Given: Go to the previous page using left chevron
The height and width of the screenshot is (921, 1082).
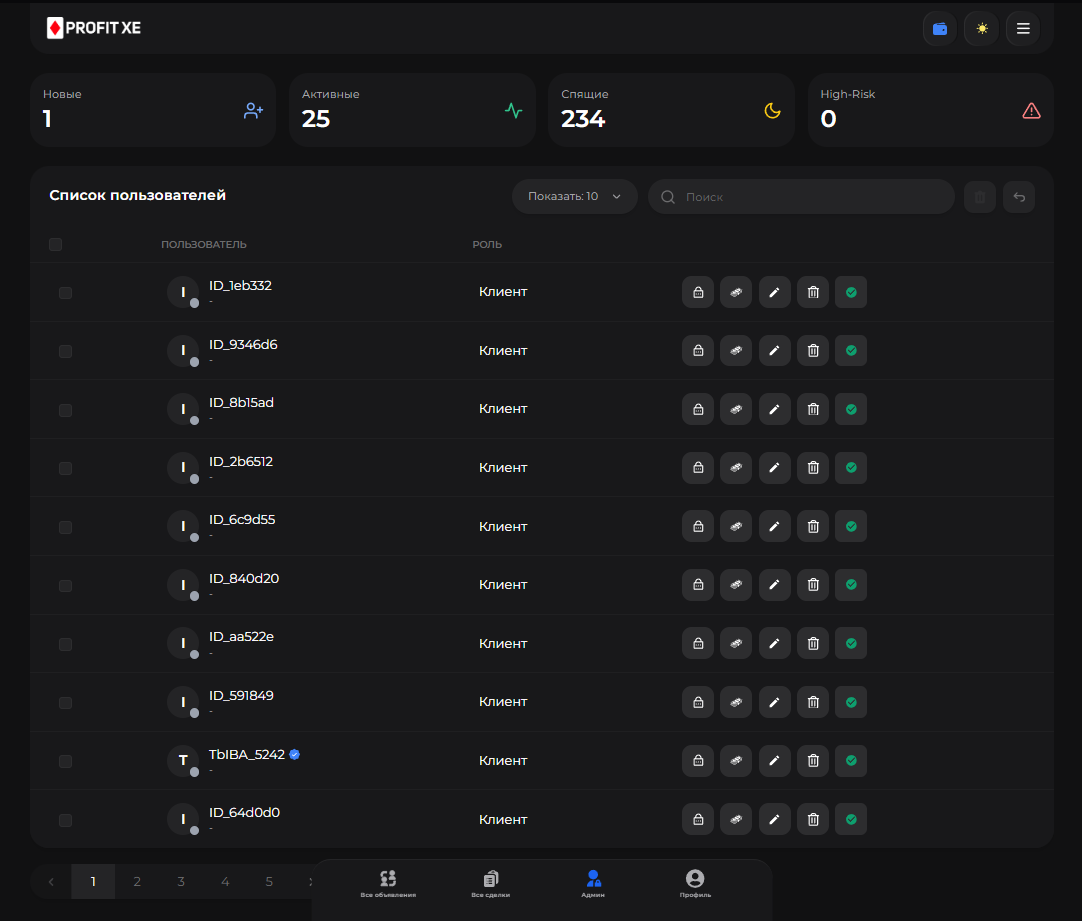Looking at the screenshot, I should [51, 882].
